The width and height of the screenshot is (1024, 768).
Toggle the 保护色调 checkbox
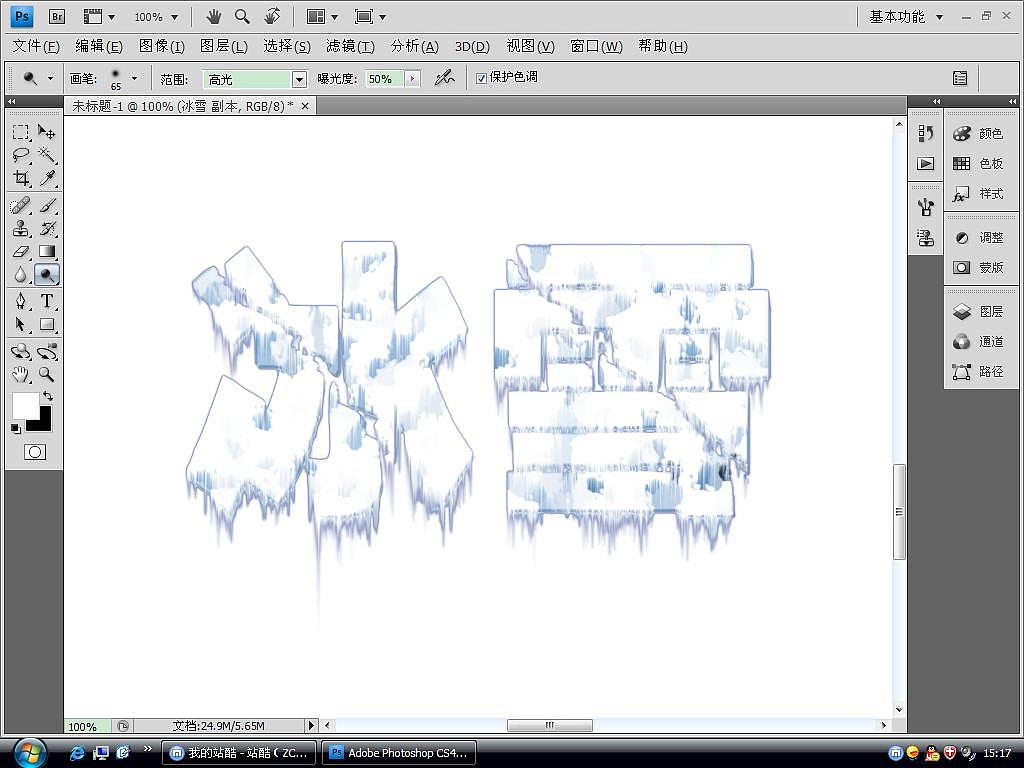[481, 78]
